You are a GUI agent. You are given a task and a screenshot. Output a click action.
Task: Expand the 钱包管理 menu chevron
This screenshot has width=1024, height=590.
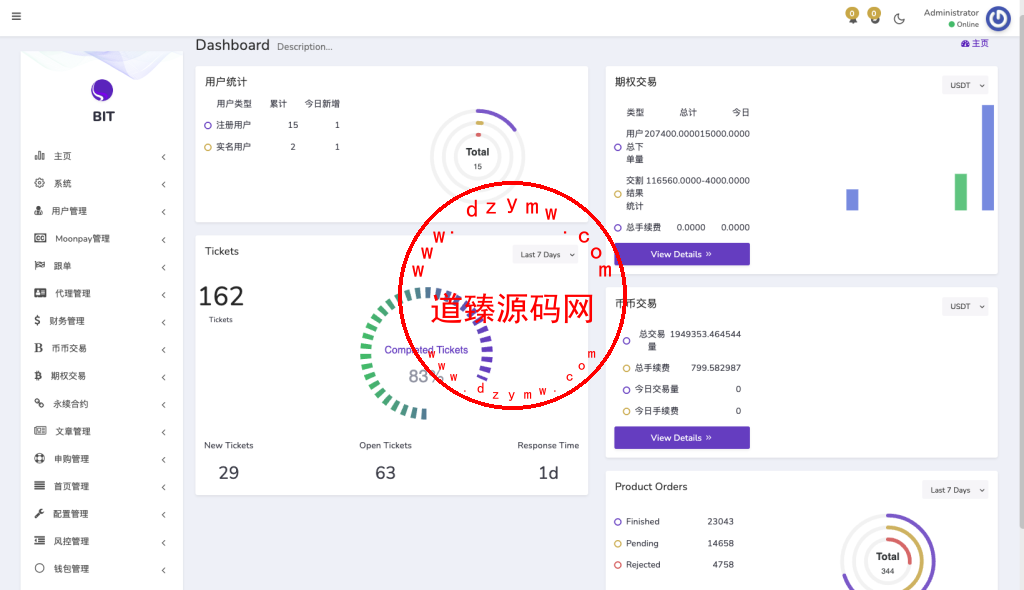coord(163,570)
